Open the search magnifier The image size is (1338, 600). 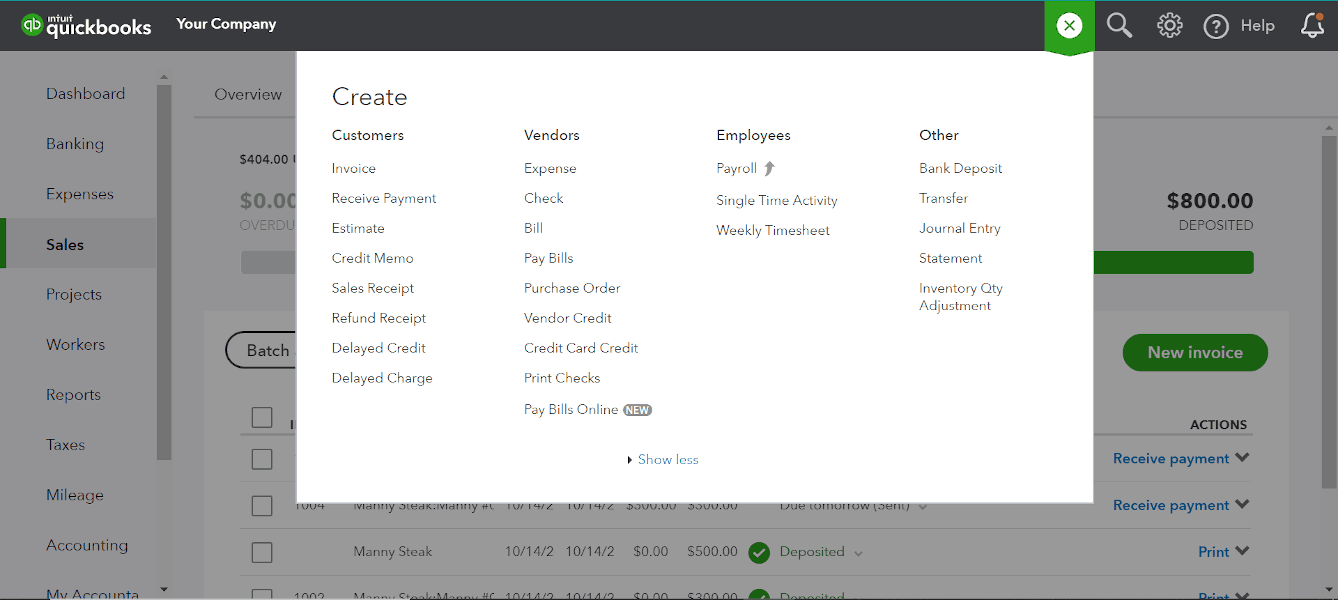(x=1119, y=26)
